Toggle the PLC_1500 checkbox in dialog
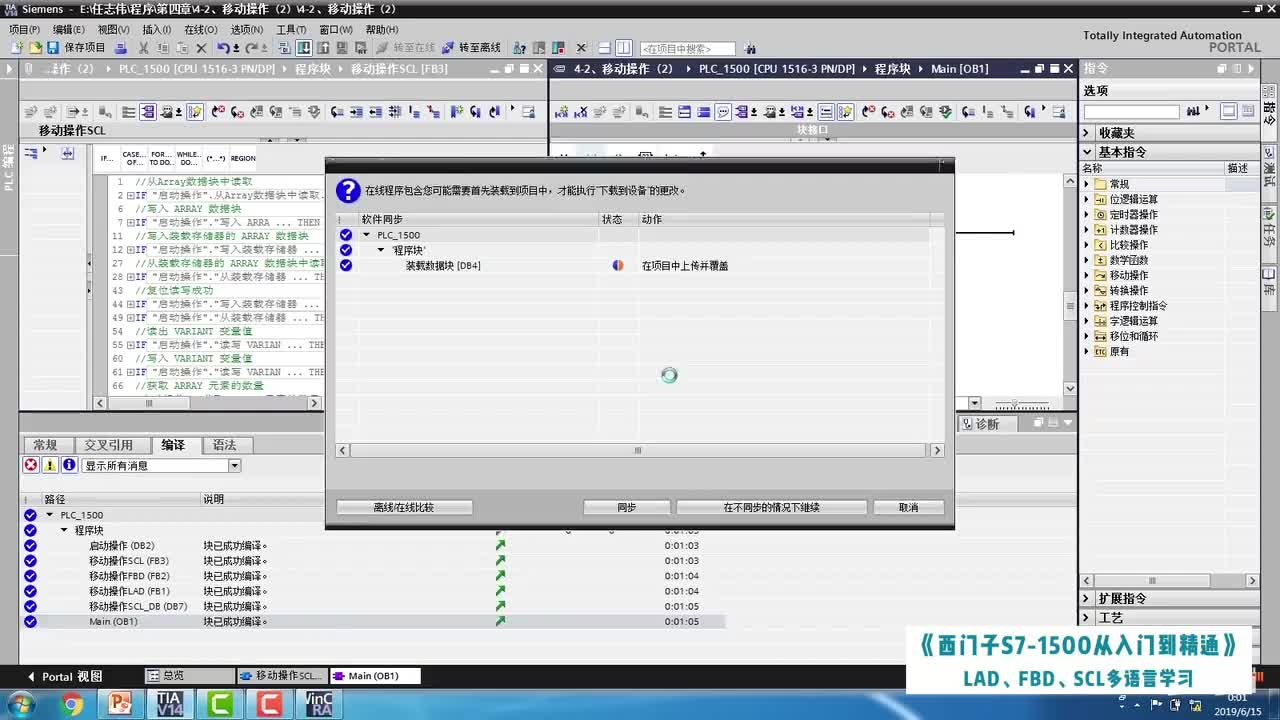 [x=346, y=235]
